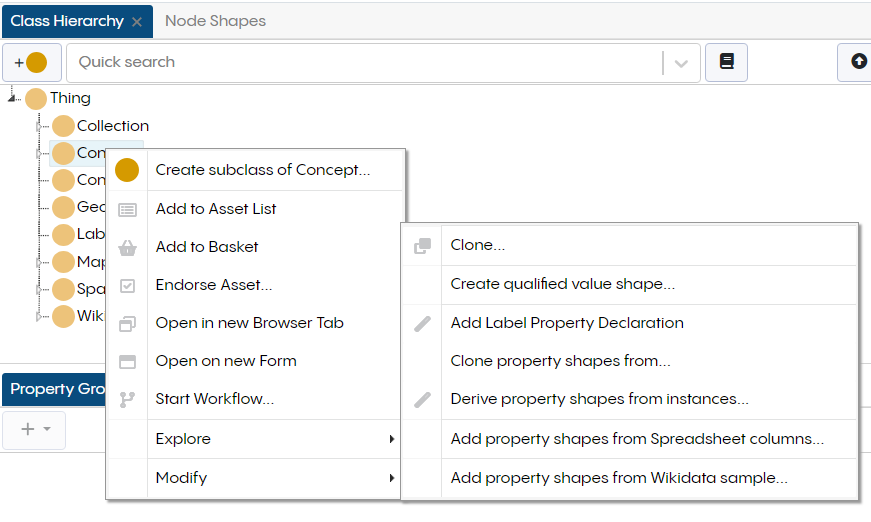Choose Clone property shapes from
The height and width of the screenshot is (522, 871).
click(x=630, y=362)
